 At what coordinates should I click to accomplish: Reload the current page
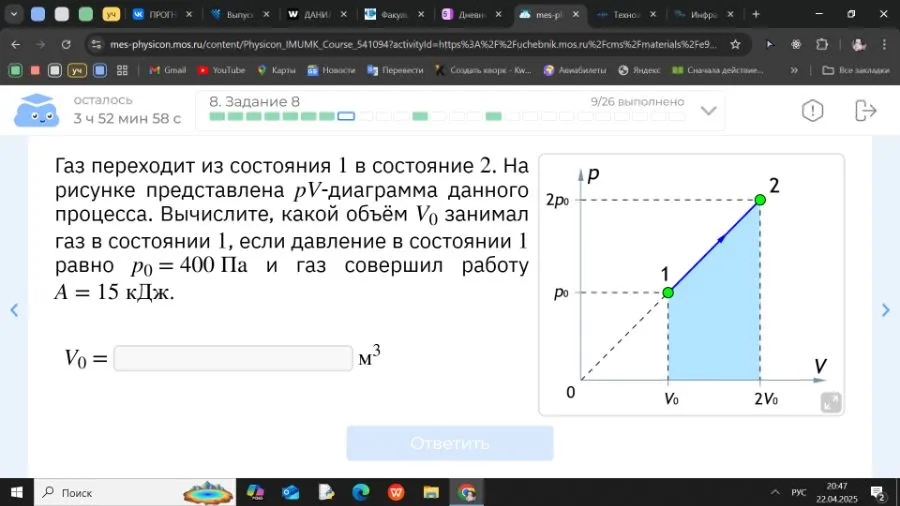click(x=66, y=44)
